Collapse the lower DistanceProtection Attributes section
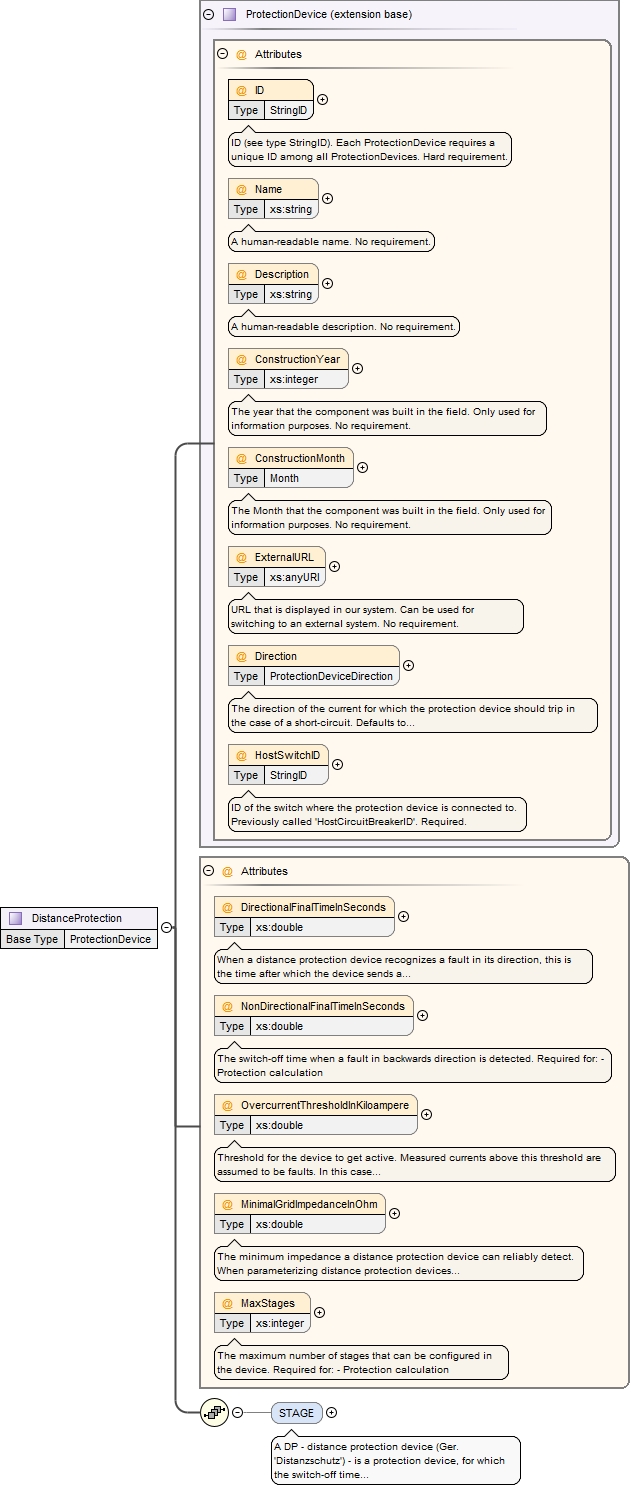Viewport: 631px width, 1488px height. (208, 871)
